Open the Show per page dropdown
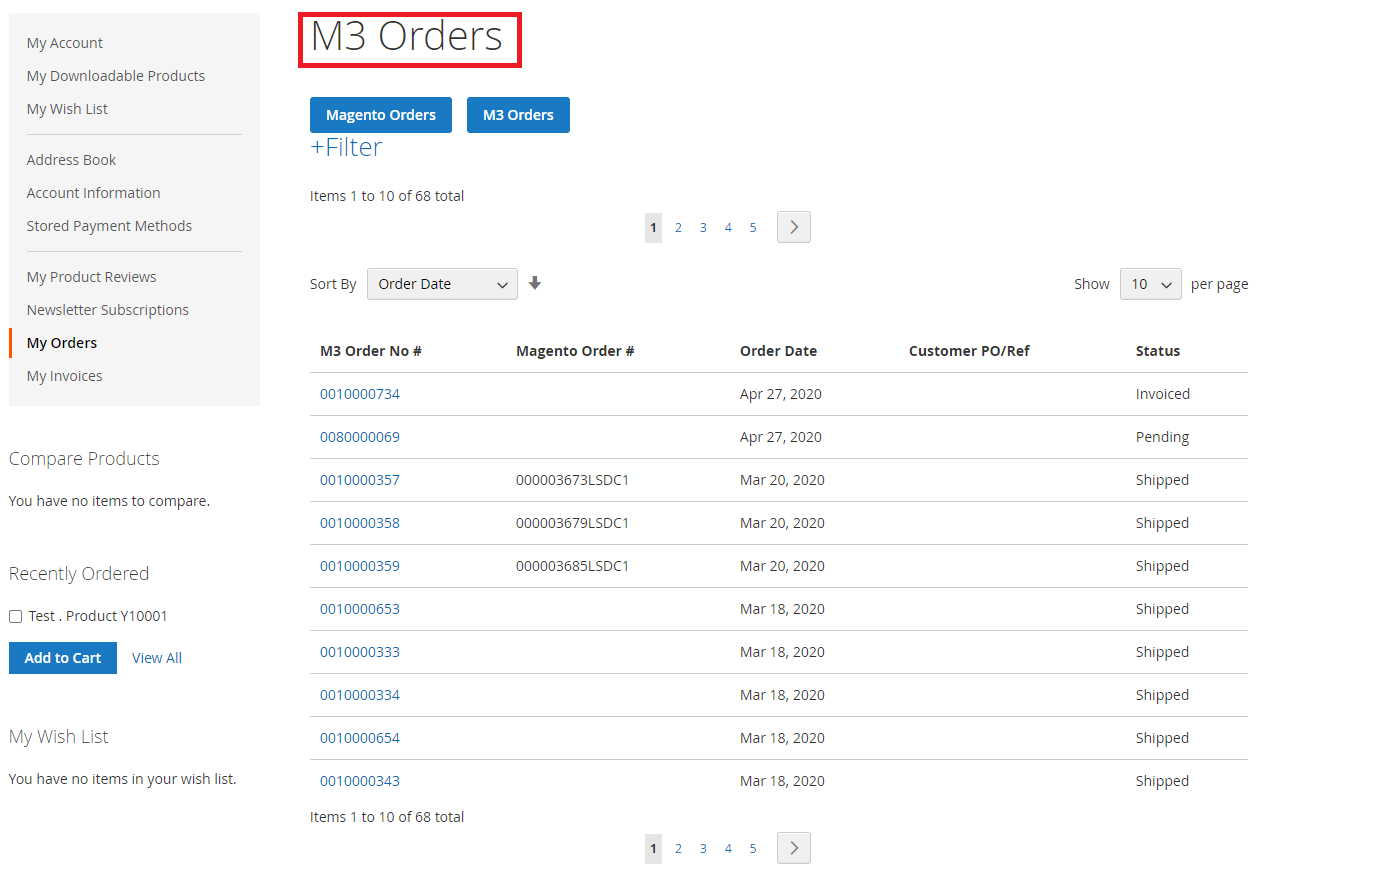The width and height of the screenshot is (1397, 875). (x=1150, y=284)
